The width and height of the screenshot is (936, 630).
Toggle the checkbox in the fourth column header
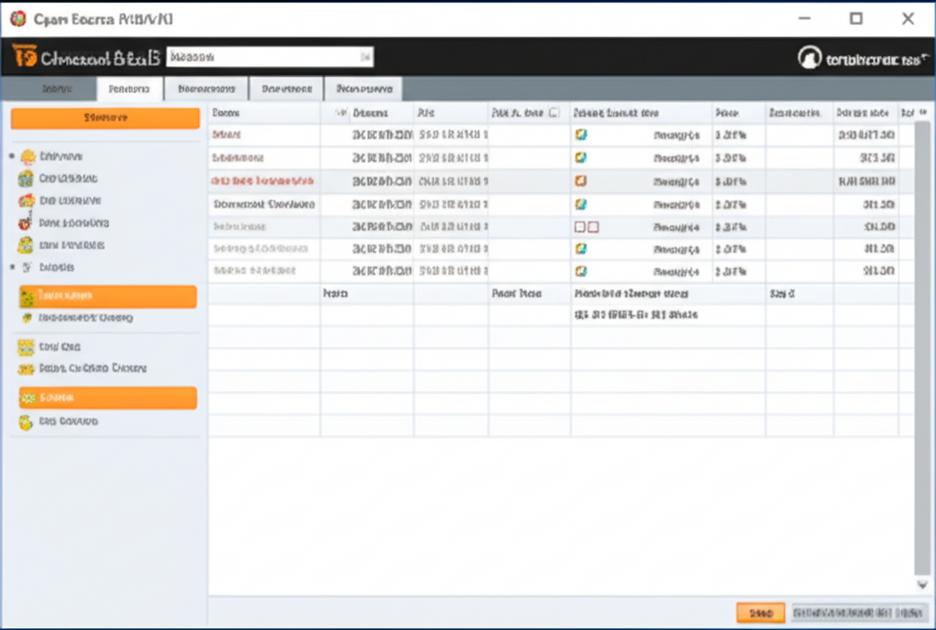click(x=554, y=112)
